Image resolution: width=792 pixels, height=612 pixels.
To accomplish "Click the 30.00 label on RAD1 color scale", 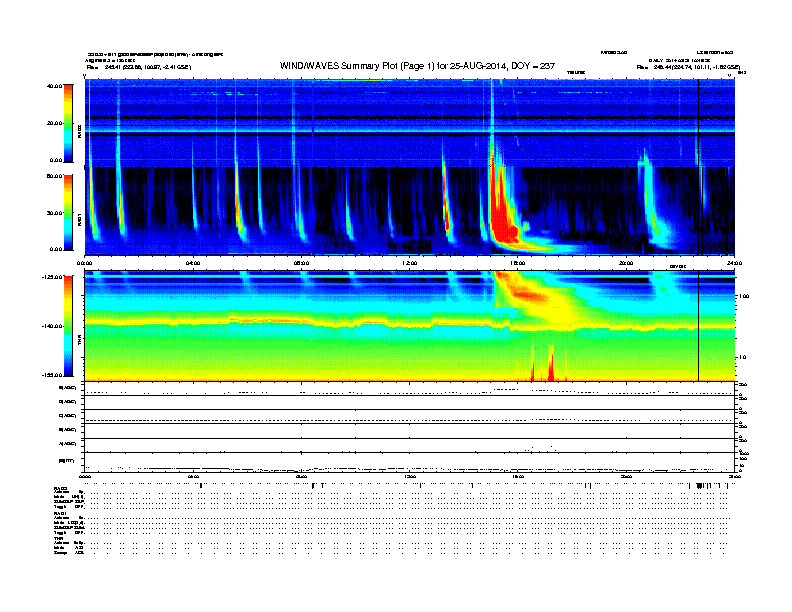I will point(54,213).
